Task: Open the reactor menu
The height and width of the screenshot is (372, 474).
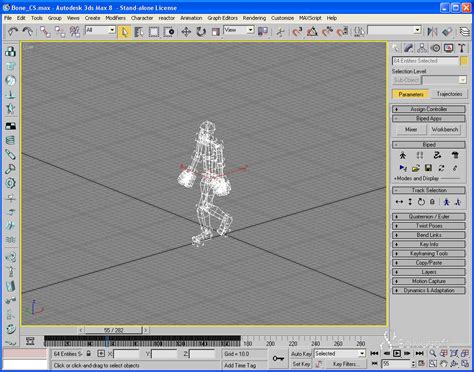Action: pos(166,18)
